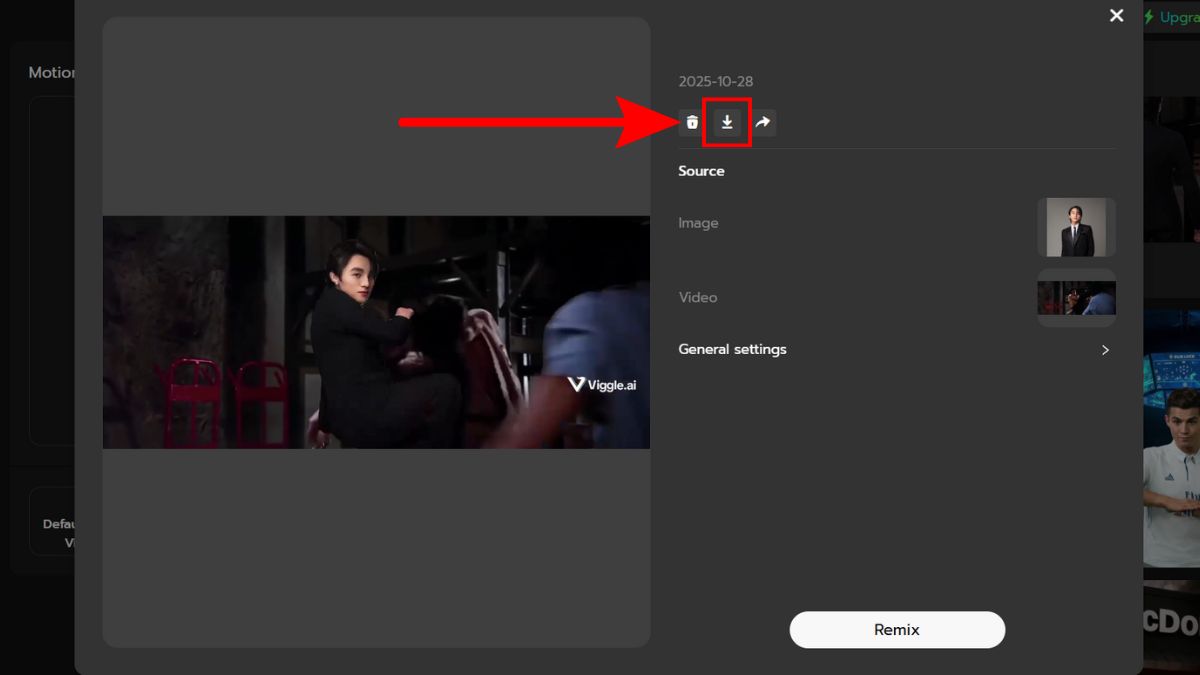
Task: Expand the General settings section
Action: pos(732,349)
